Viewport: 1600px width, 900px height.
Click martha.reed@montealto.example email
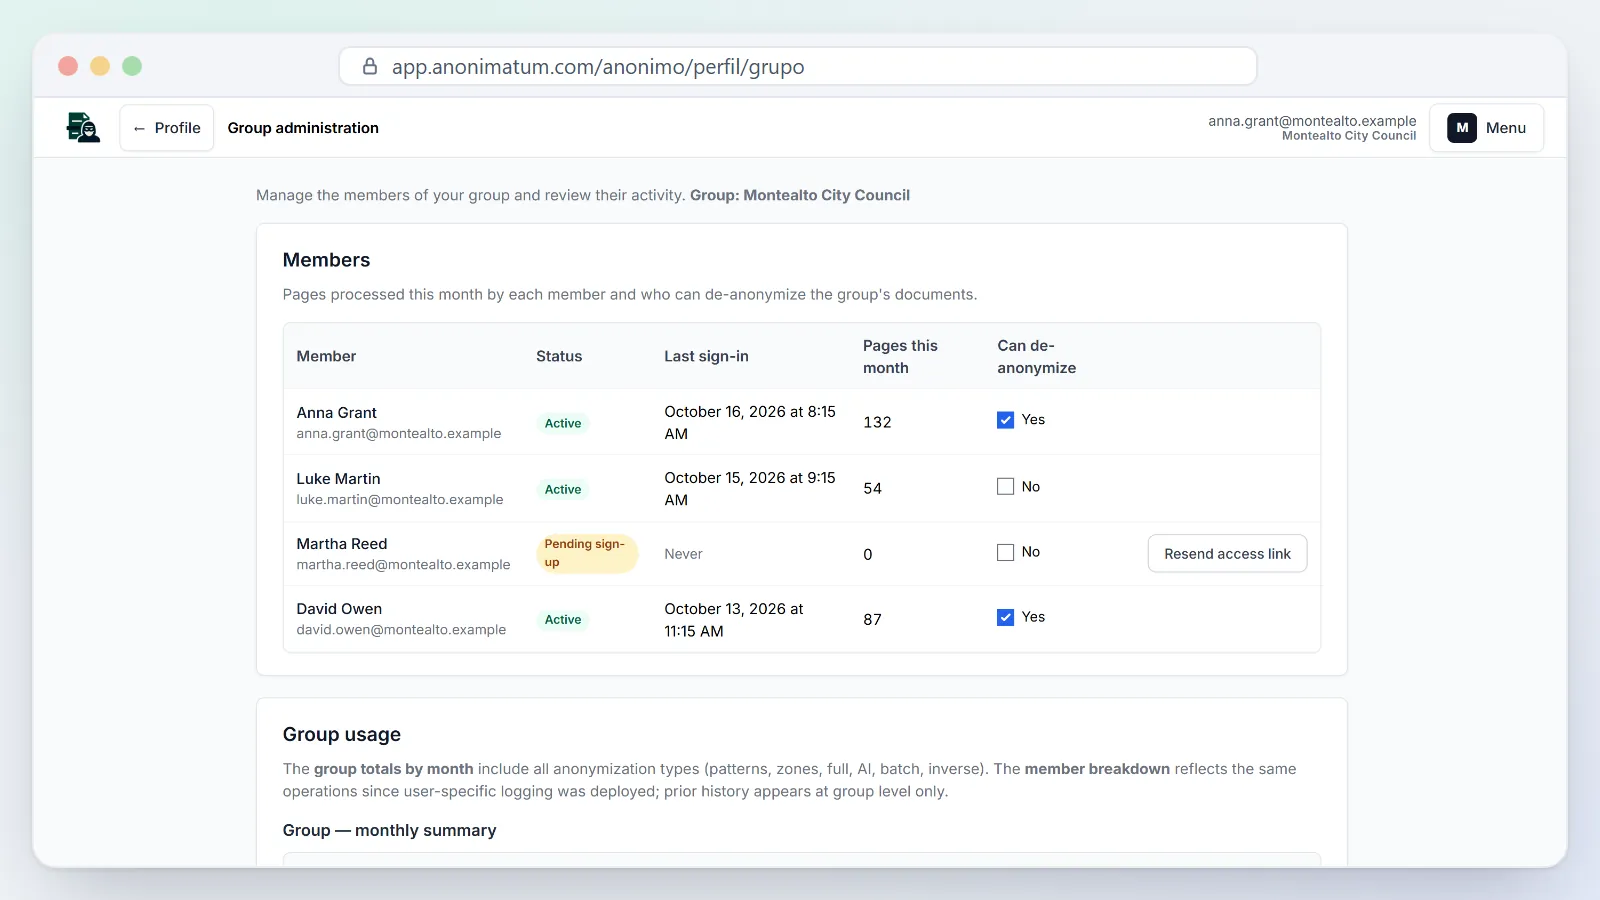[403, 565]
